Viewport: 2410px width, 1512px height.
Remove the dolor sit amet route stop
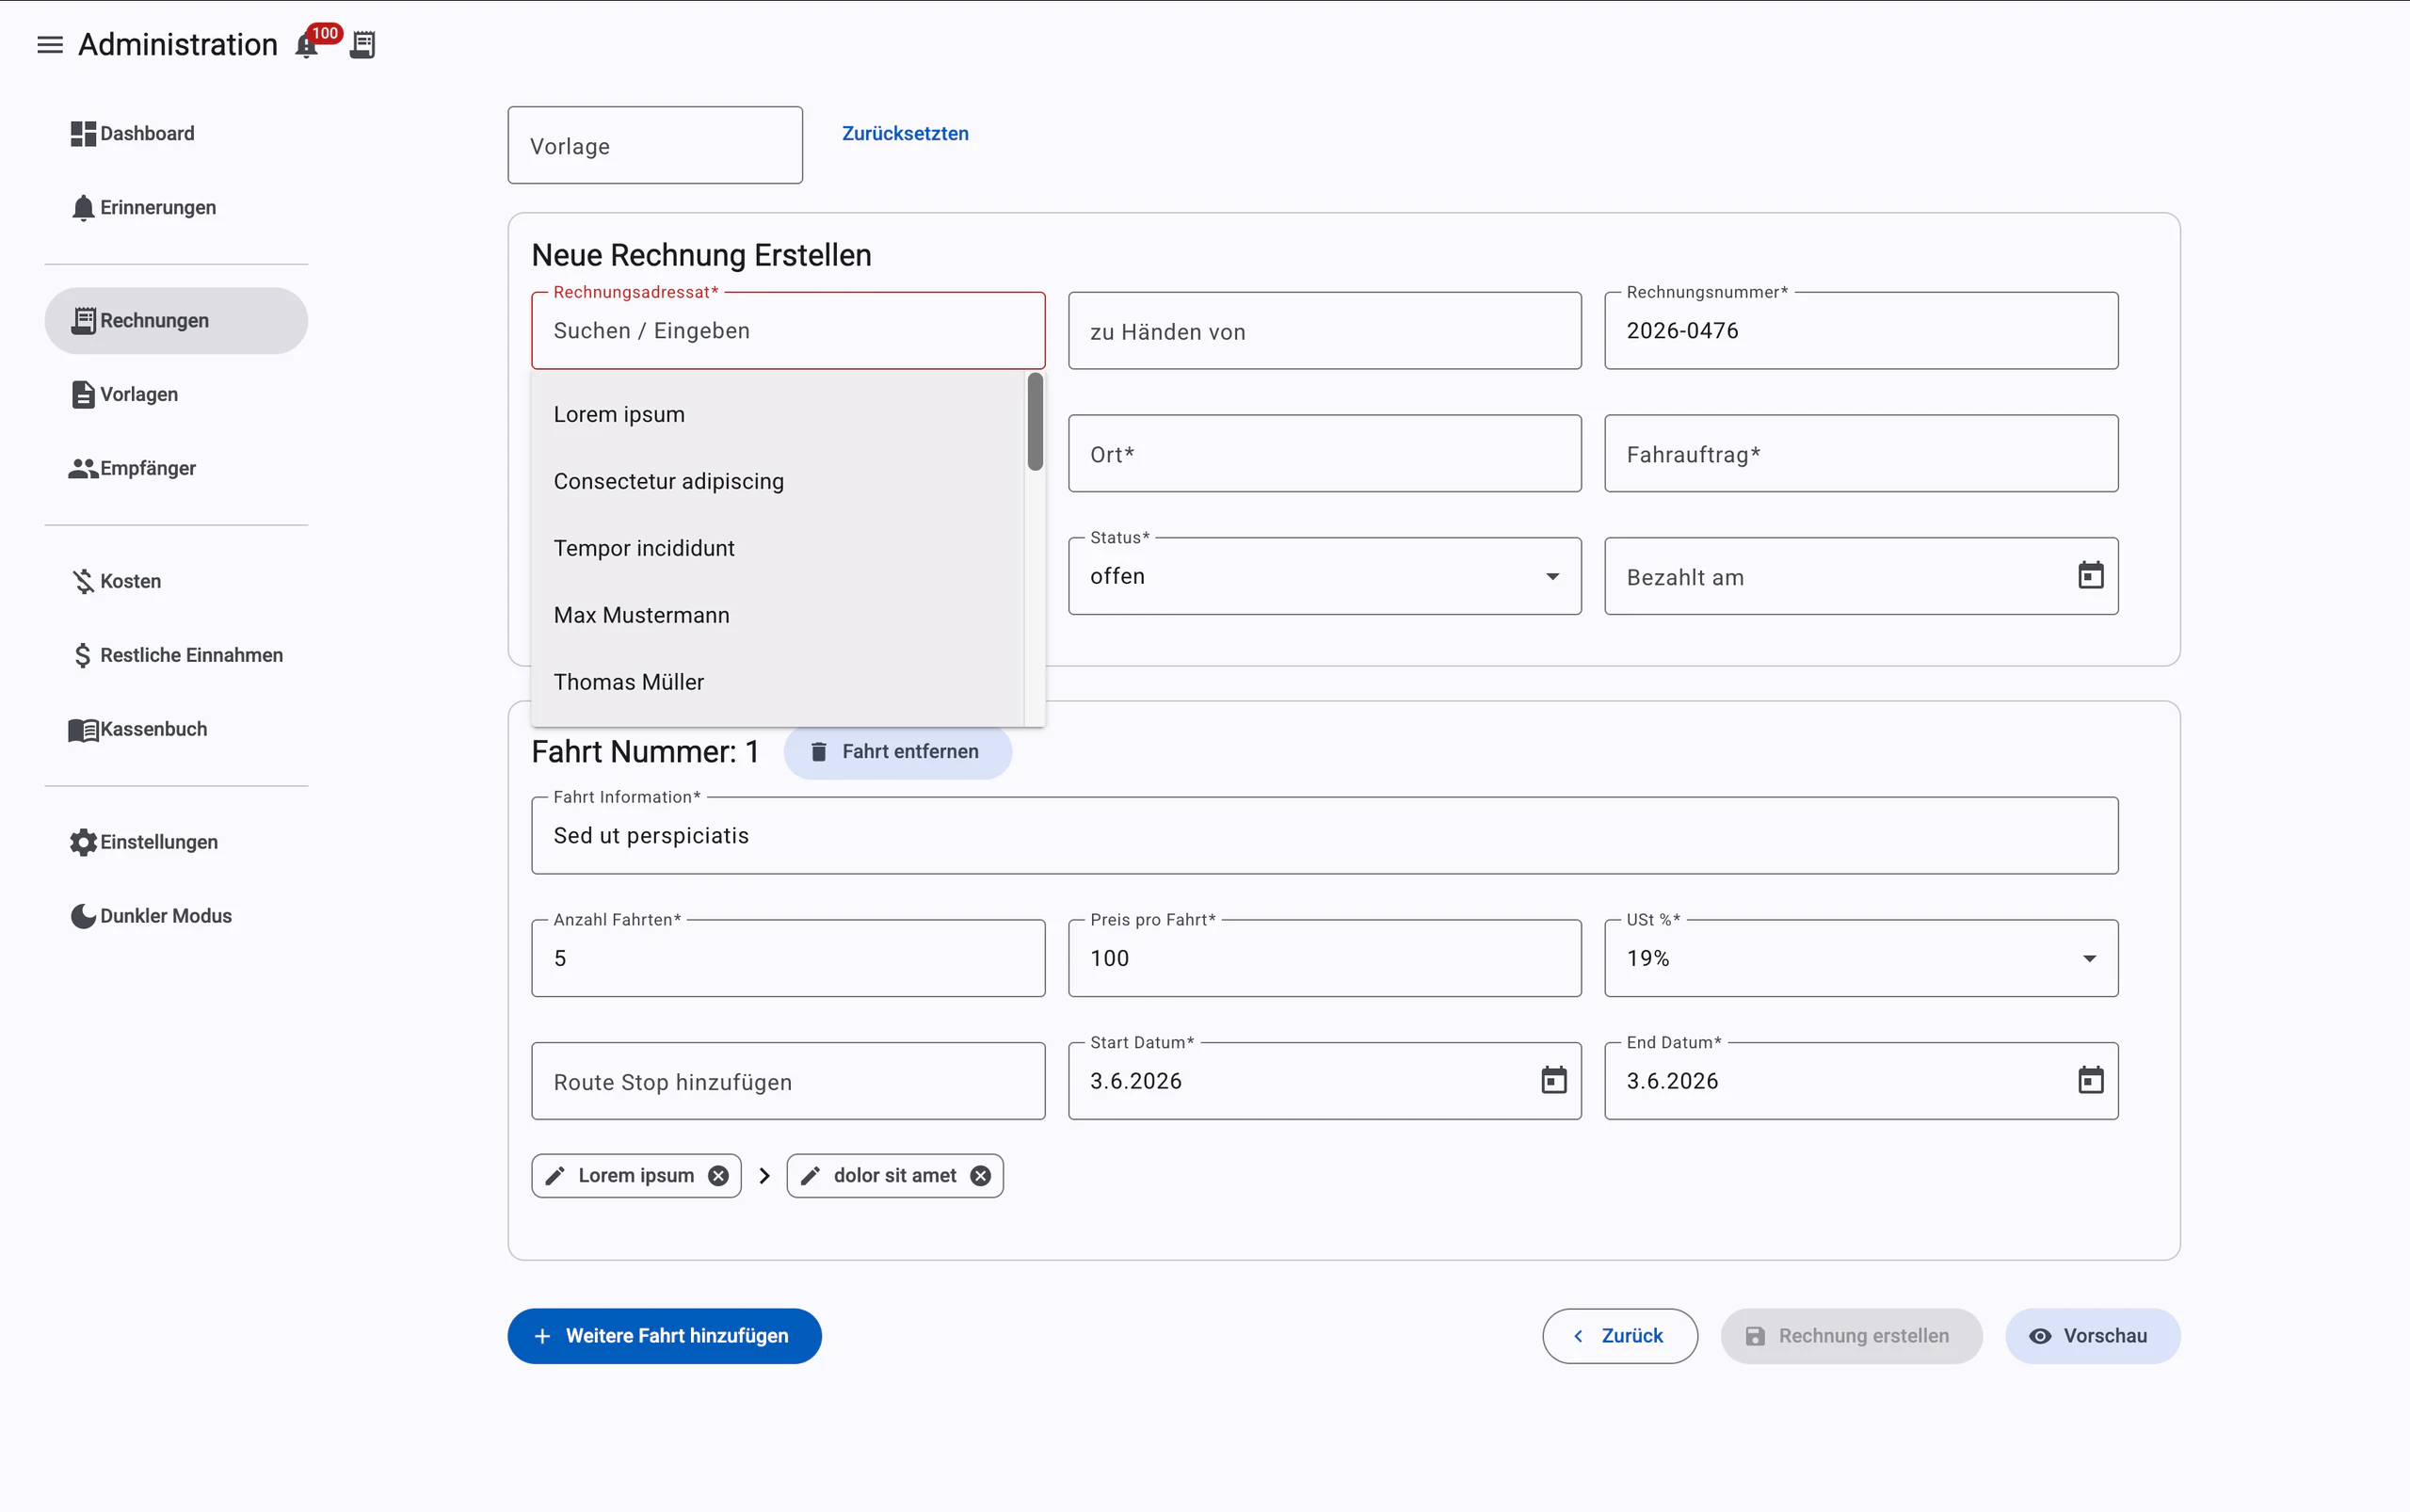[981, 1176]
